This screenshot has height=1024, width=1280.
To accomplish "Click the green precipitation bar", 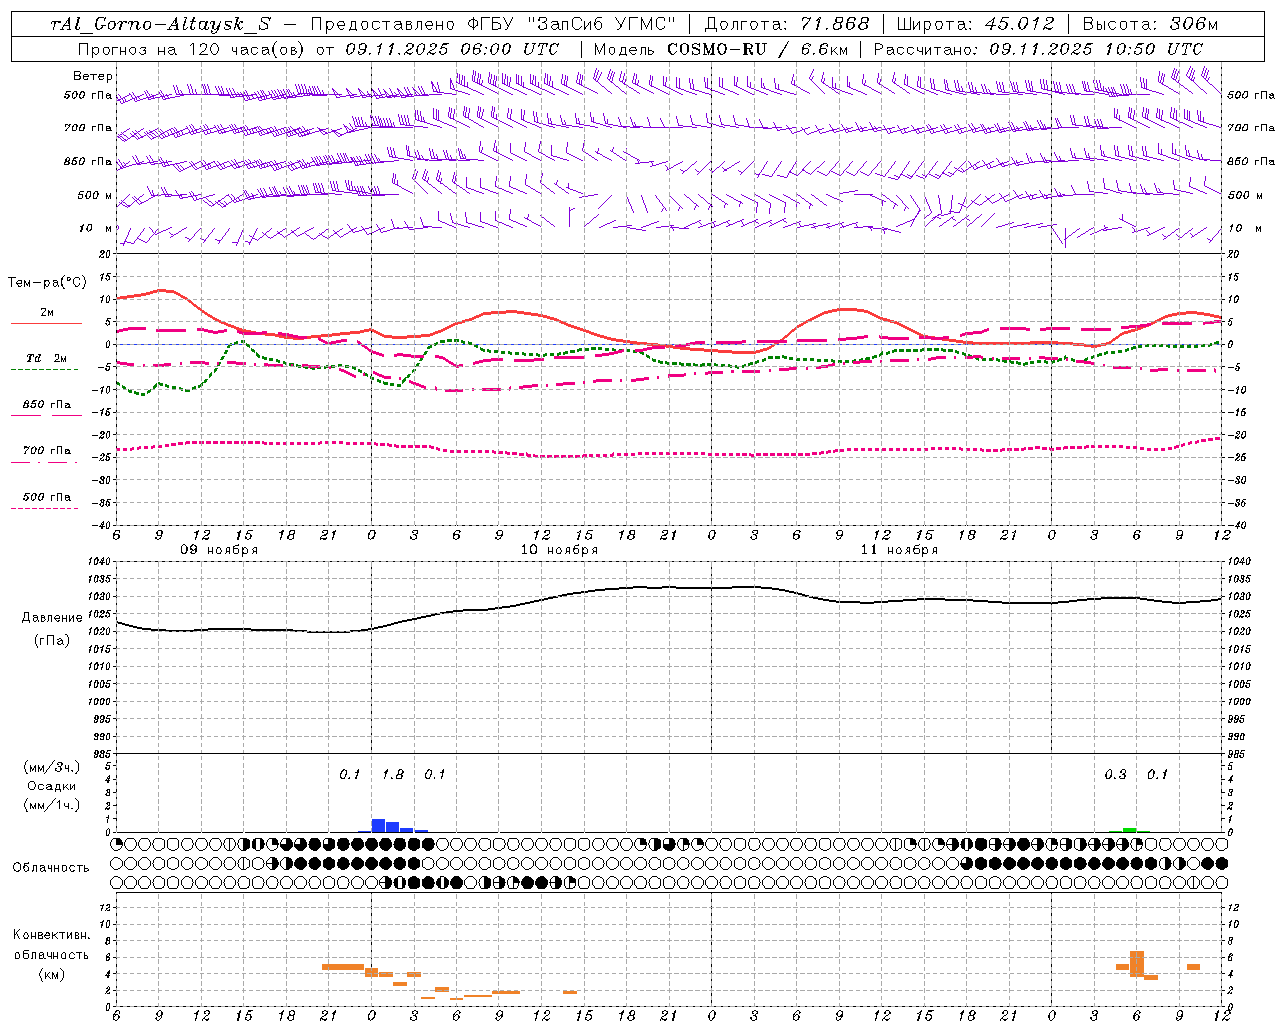I will pyautogui.click(x=1129, y=830).
